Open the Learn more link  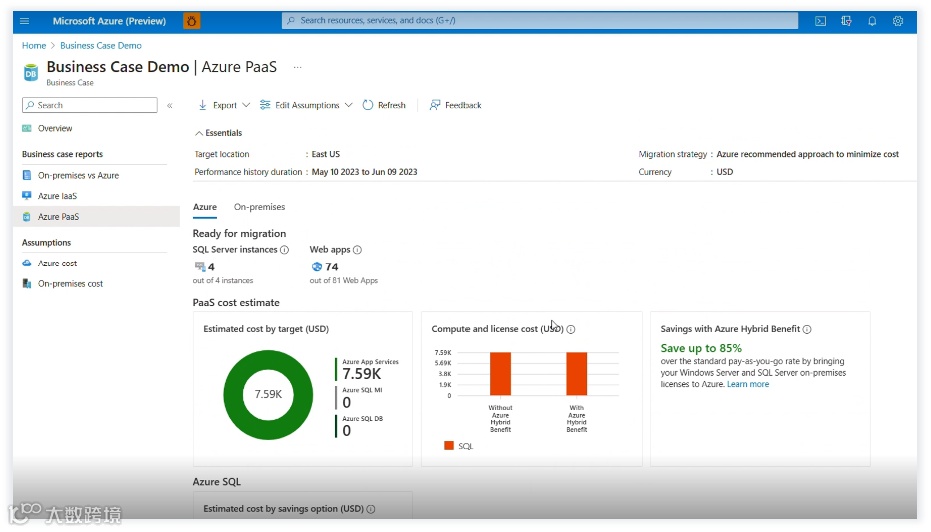click(748, 385)
